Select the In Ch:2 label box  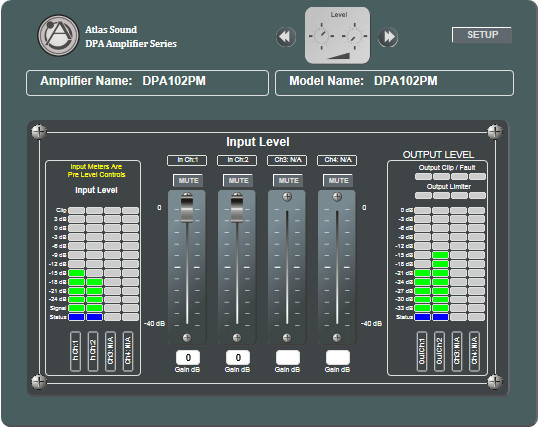[237, 160]
